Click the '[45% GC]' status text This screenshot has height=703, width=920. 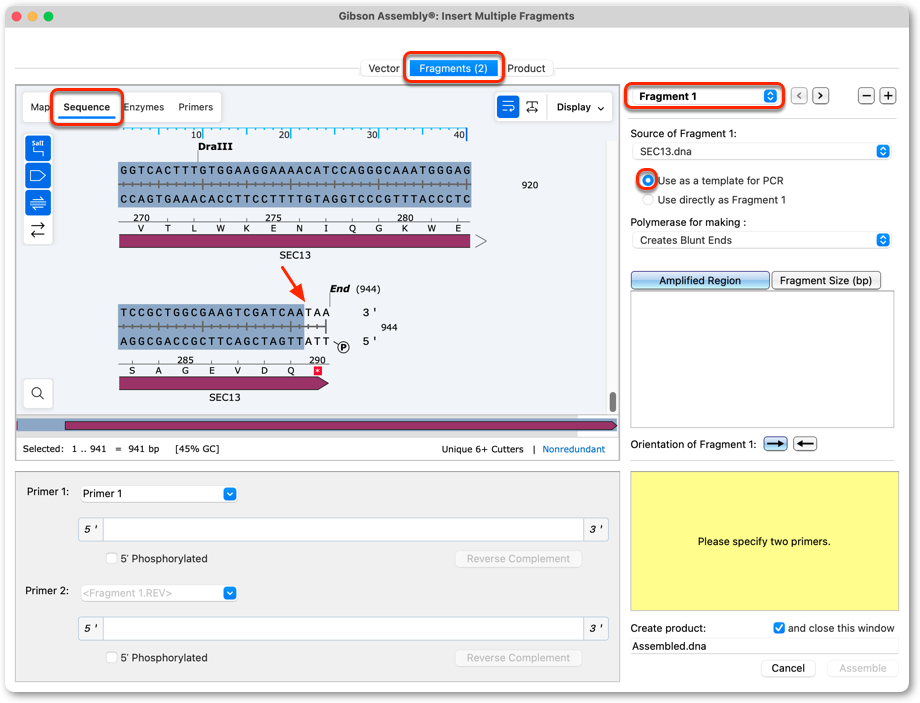197,449
